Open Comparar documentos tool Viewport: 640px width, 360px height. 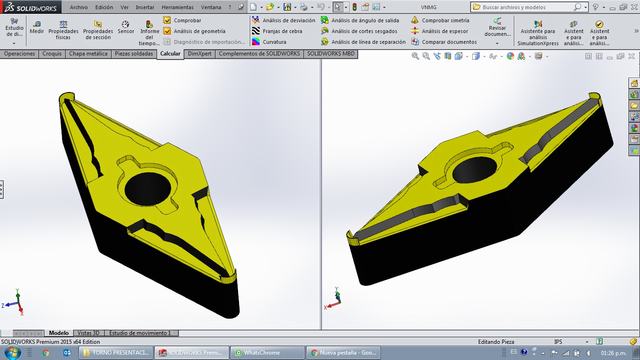pos(444,42)
